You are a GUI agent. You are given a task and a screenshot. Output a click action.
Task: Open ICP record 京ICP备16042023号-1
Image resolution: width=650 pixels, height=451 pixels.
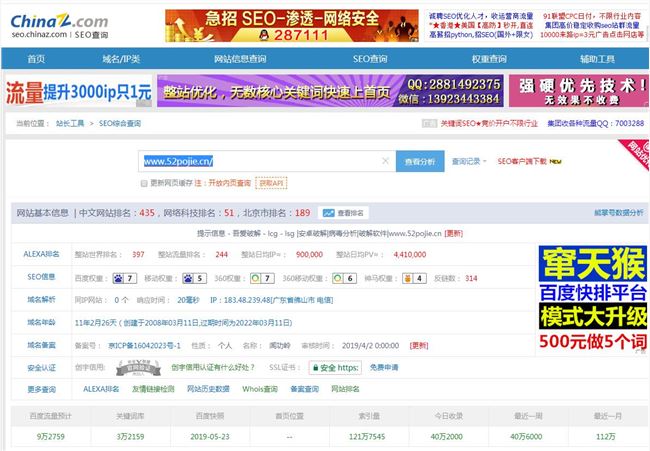tap(144, 345)
